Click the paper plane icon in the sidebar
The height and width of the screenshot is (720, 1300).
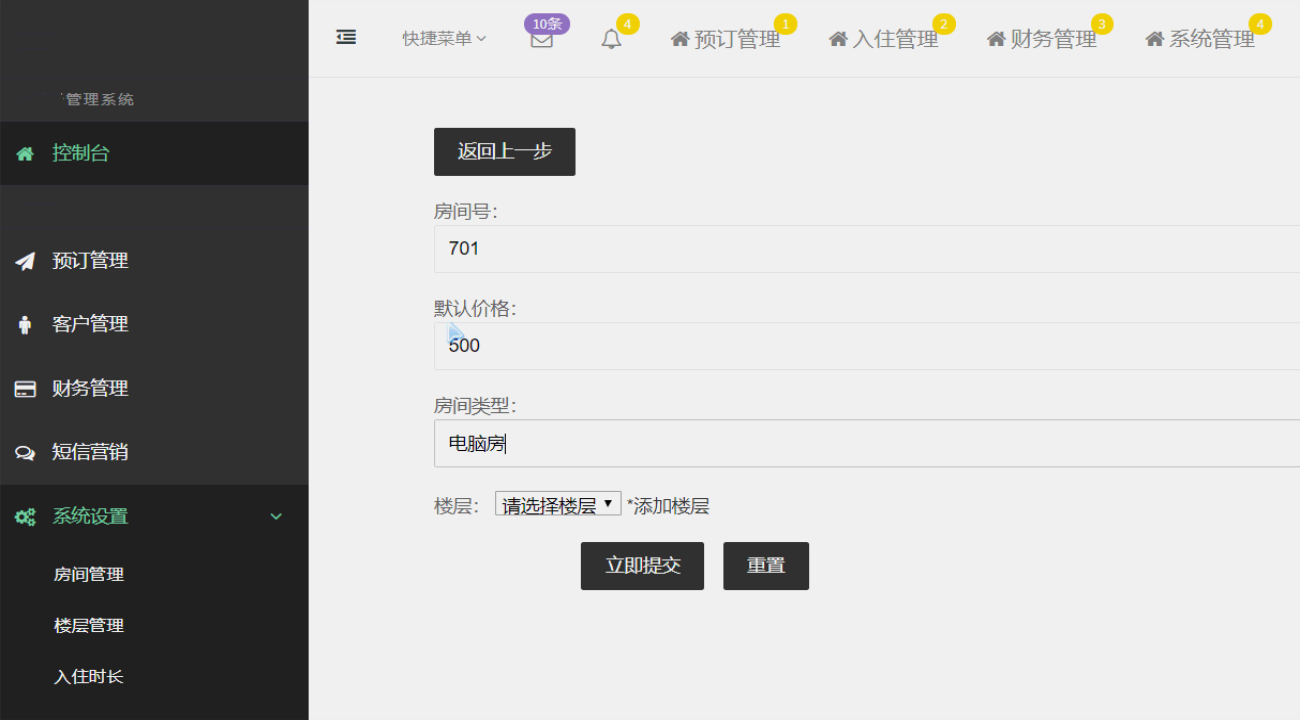[x=25, y=261]
